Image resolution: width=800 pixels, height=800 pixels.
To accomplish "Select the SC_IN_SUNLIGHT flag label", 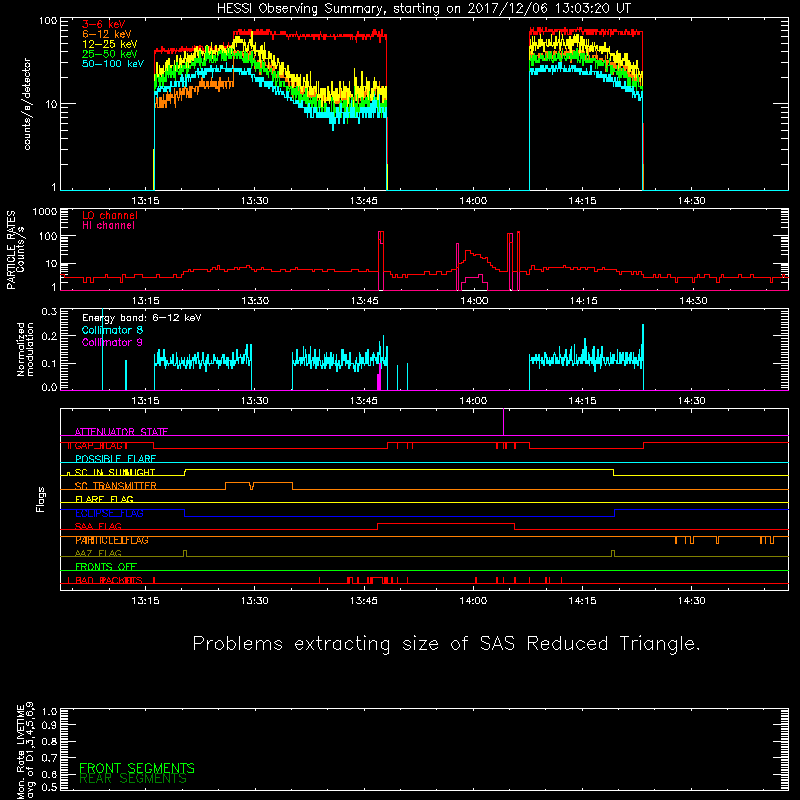I will pyautogui.click(x=115, y=472).
